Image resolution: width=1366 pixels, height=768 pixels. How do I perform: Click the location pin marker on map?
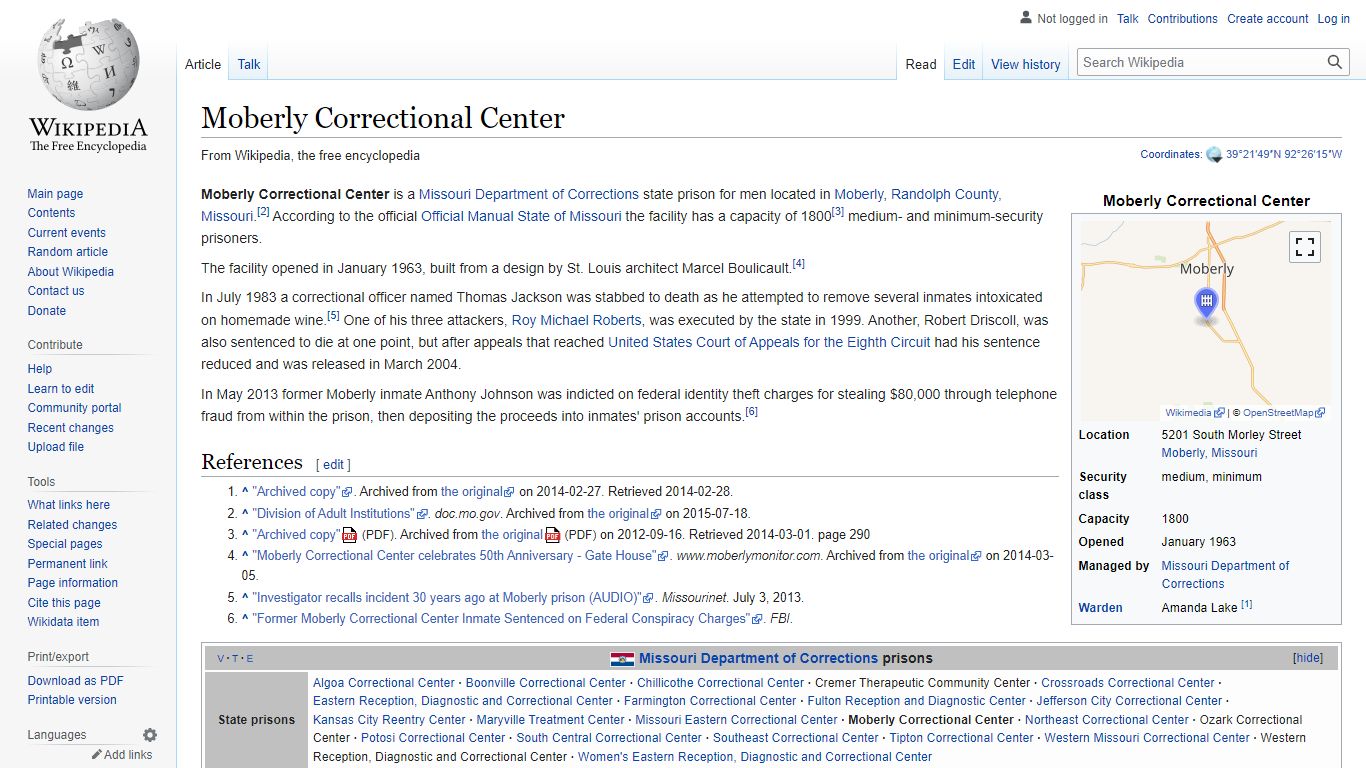pos(1207,304)
